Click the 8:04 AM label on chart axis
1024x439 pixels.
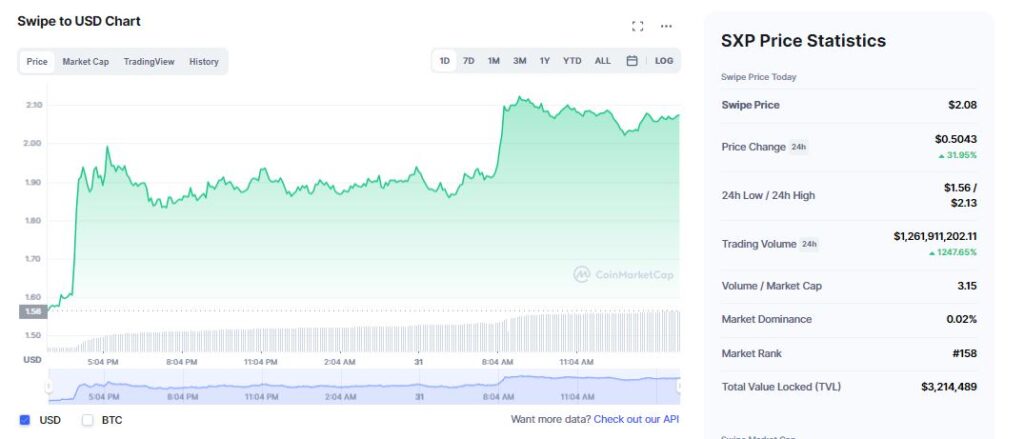coord(498,361)
